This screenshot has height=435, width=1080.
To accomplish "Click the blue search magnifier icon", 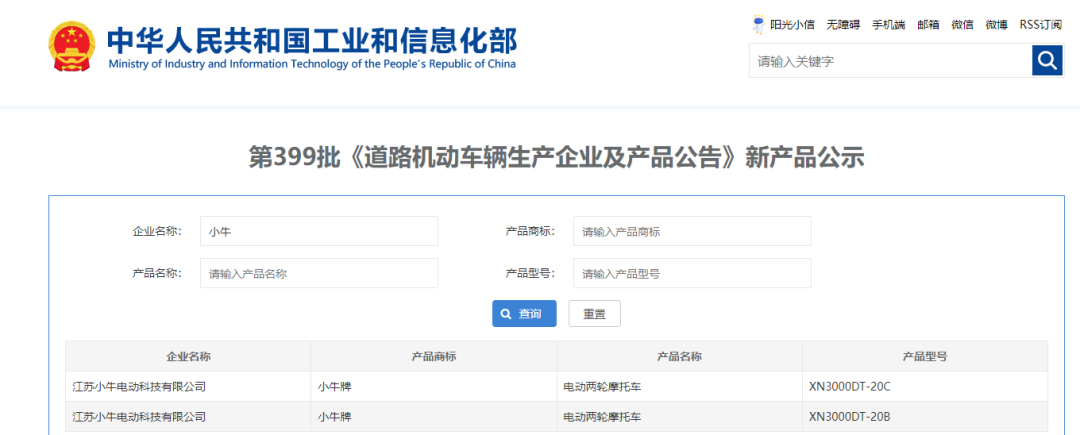I will 1047,61.
